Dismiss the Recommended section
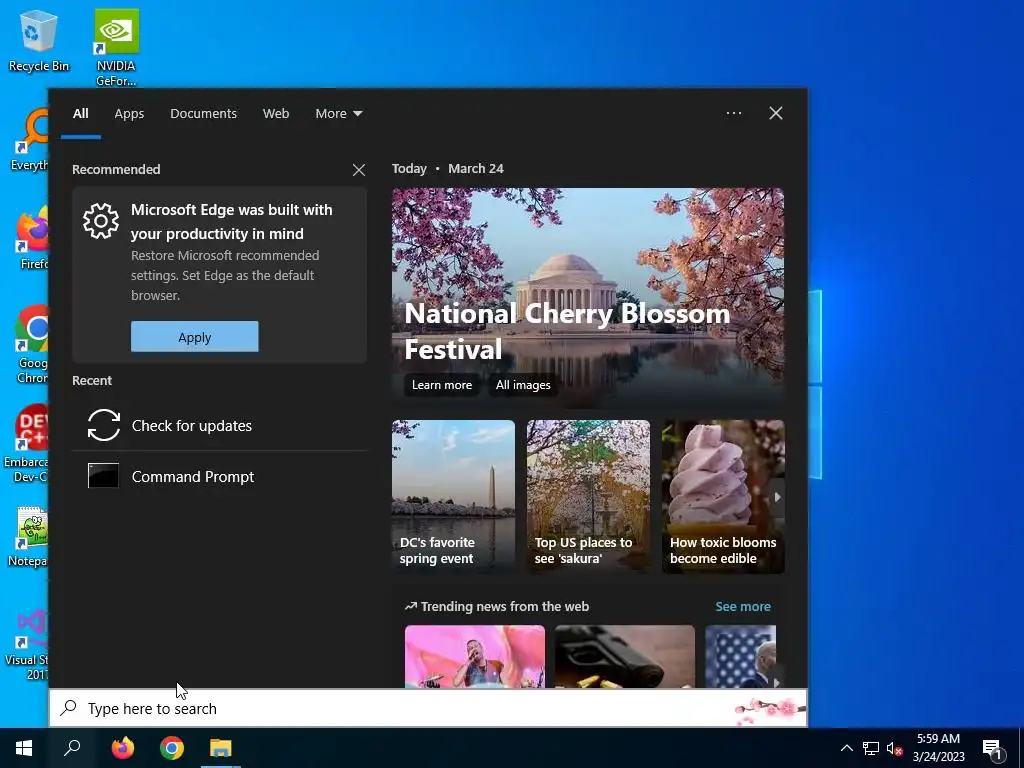 [x=359, y=170]
